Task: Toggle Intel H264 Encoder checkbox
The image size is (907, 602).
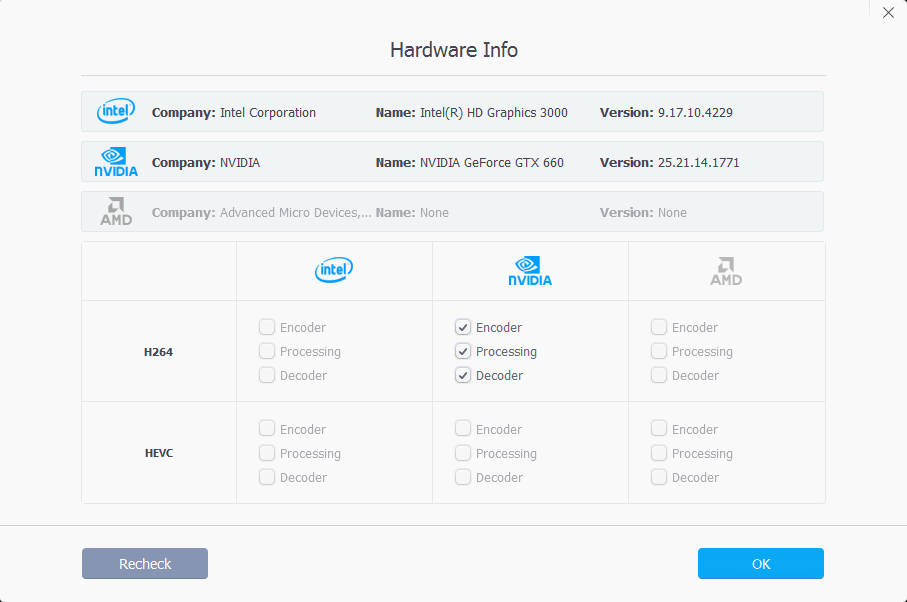Action: pos(267,327)
